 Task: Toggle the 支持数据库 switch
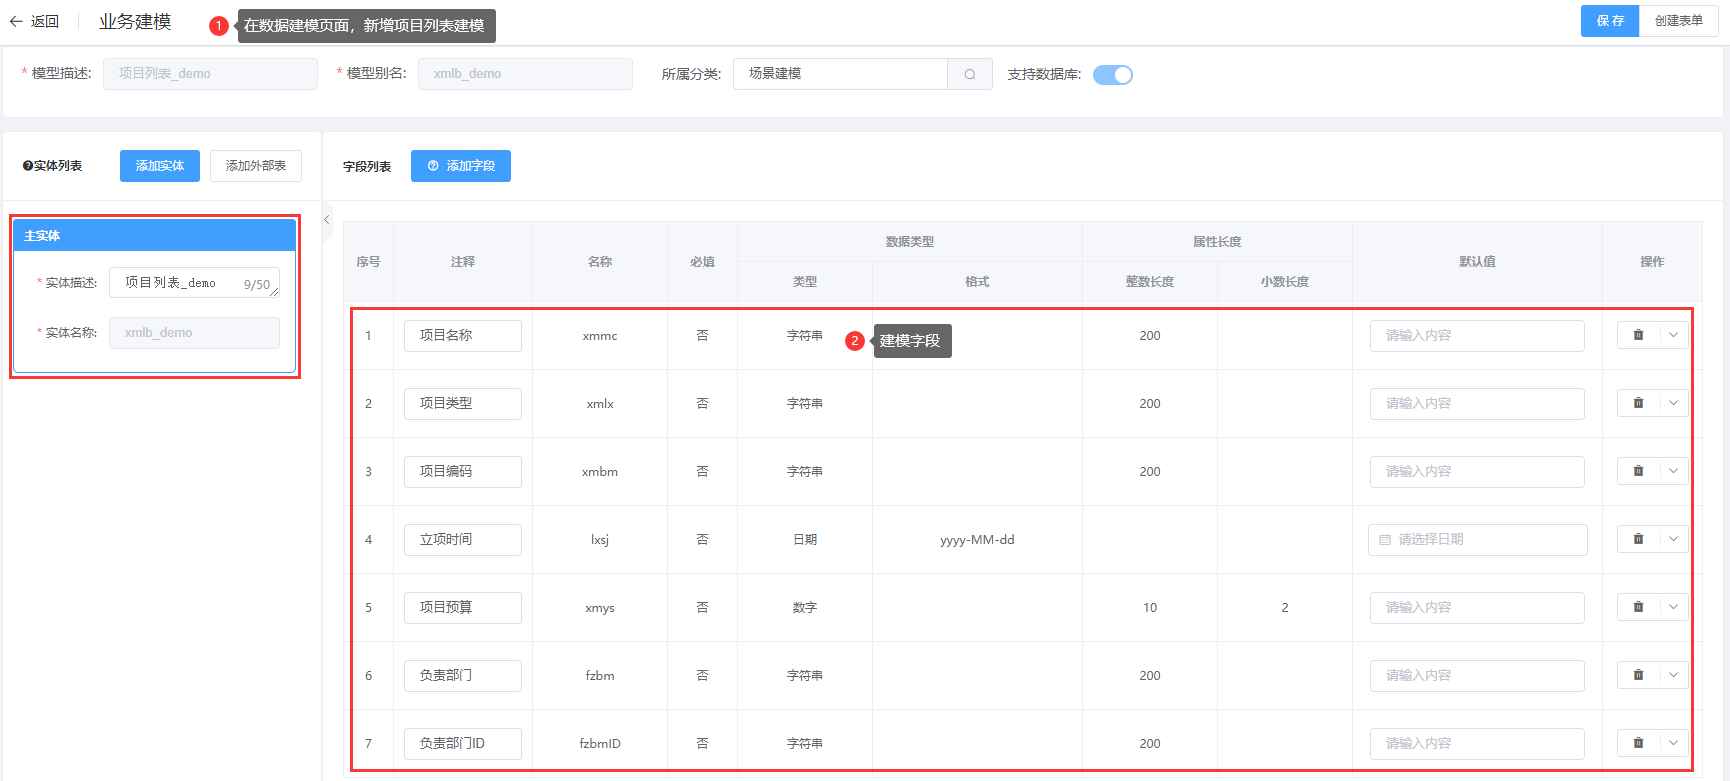point(1112,75)
